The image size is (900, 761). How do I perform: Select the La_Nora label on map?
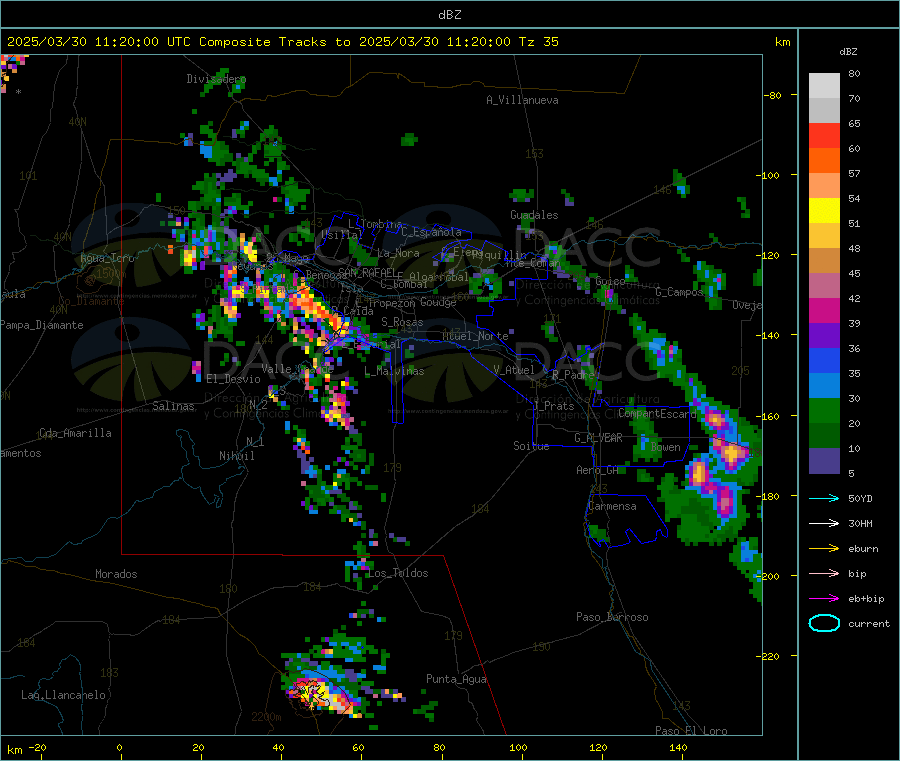tap(398, 253)
